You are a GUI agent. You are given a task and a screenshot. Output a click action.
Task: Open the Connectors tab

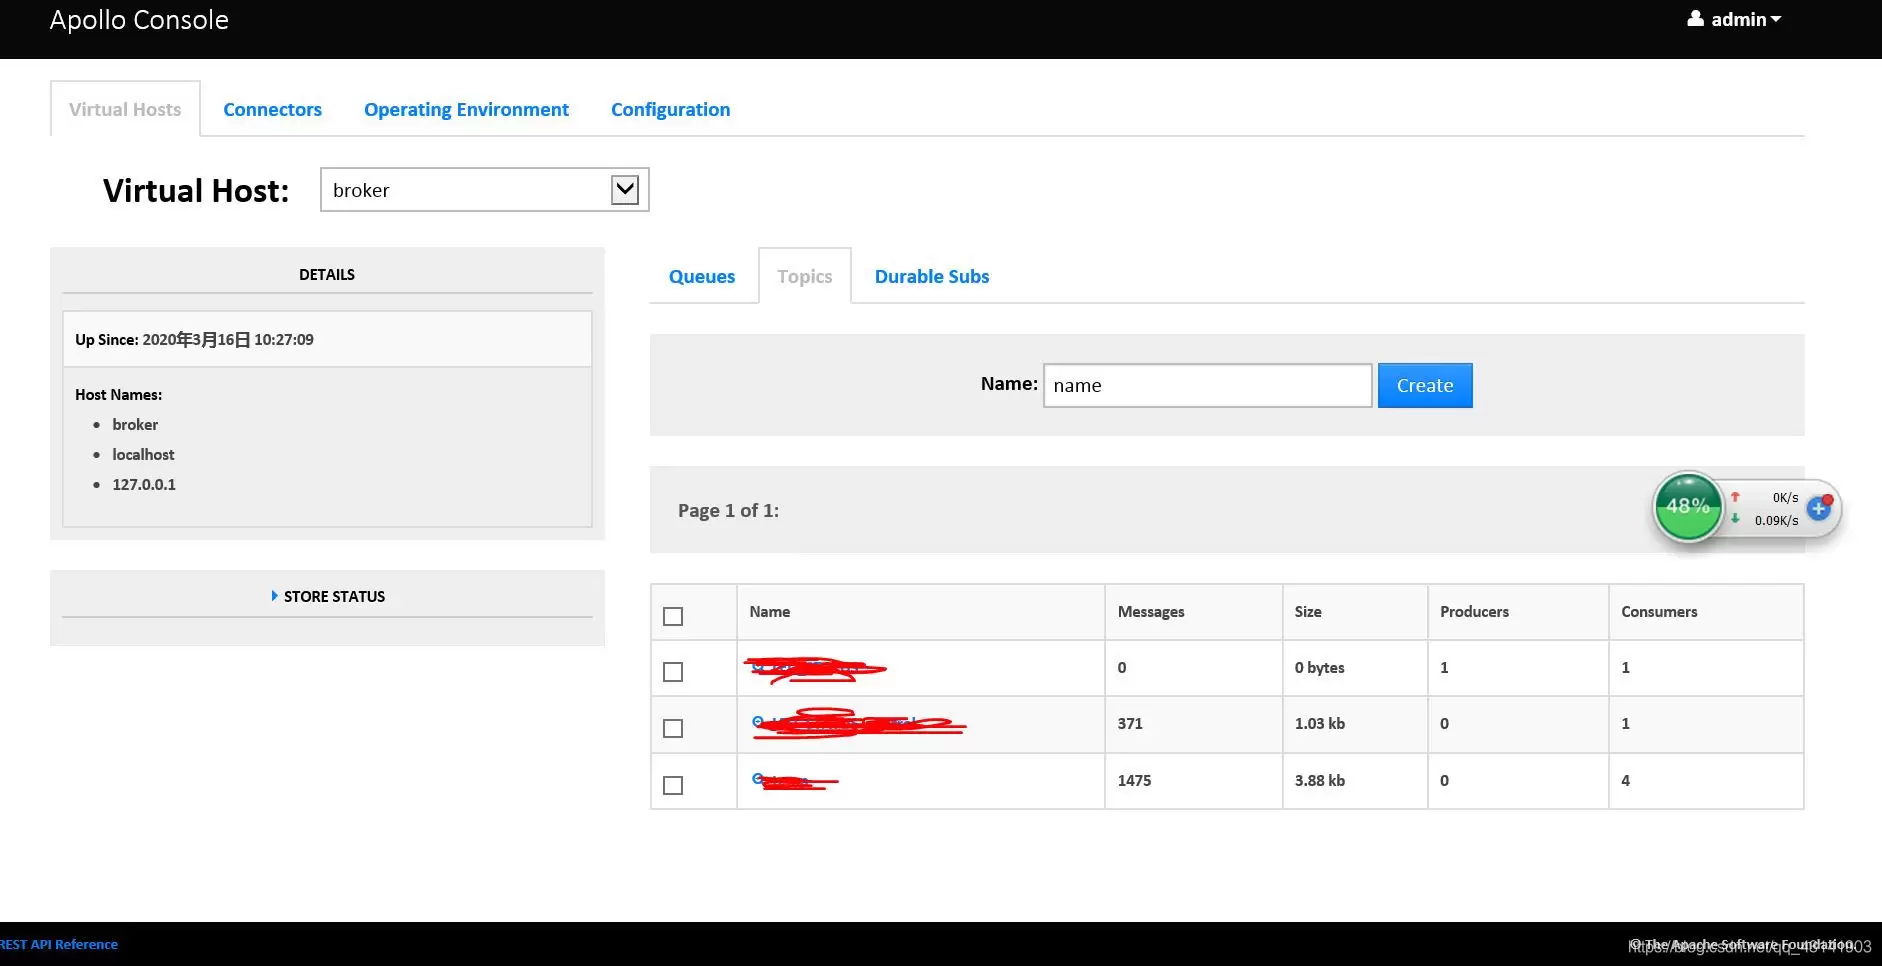[272, 109]
